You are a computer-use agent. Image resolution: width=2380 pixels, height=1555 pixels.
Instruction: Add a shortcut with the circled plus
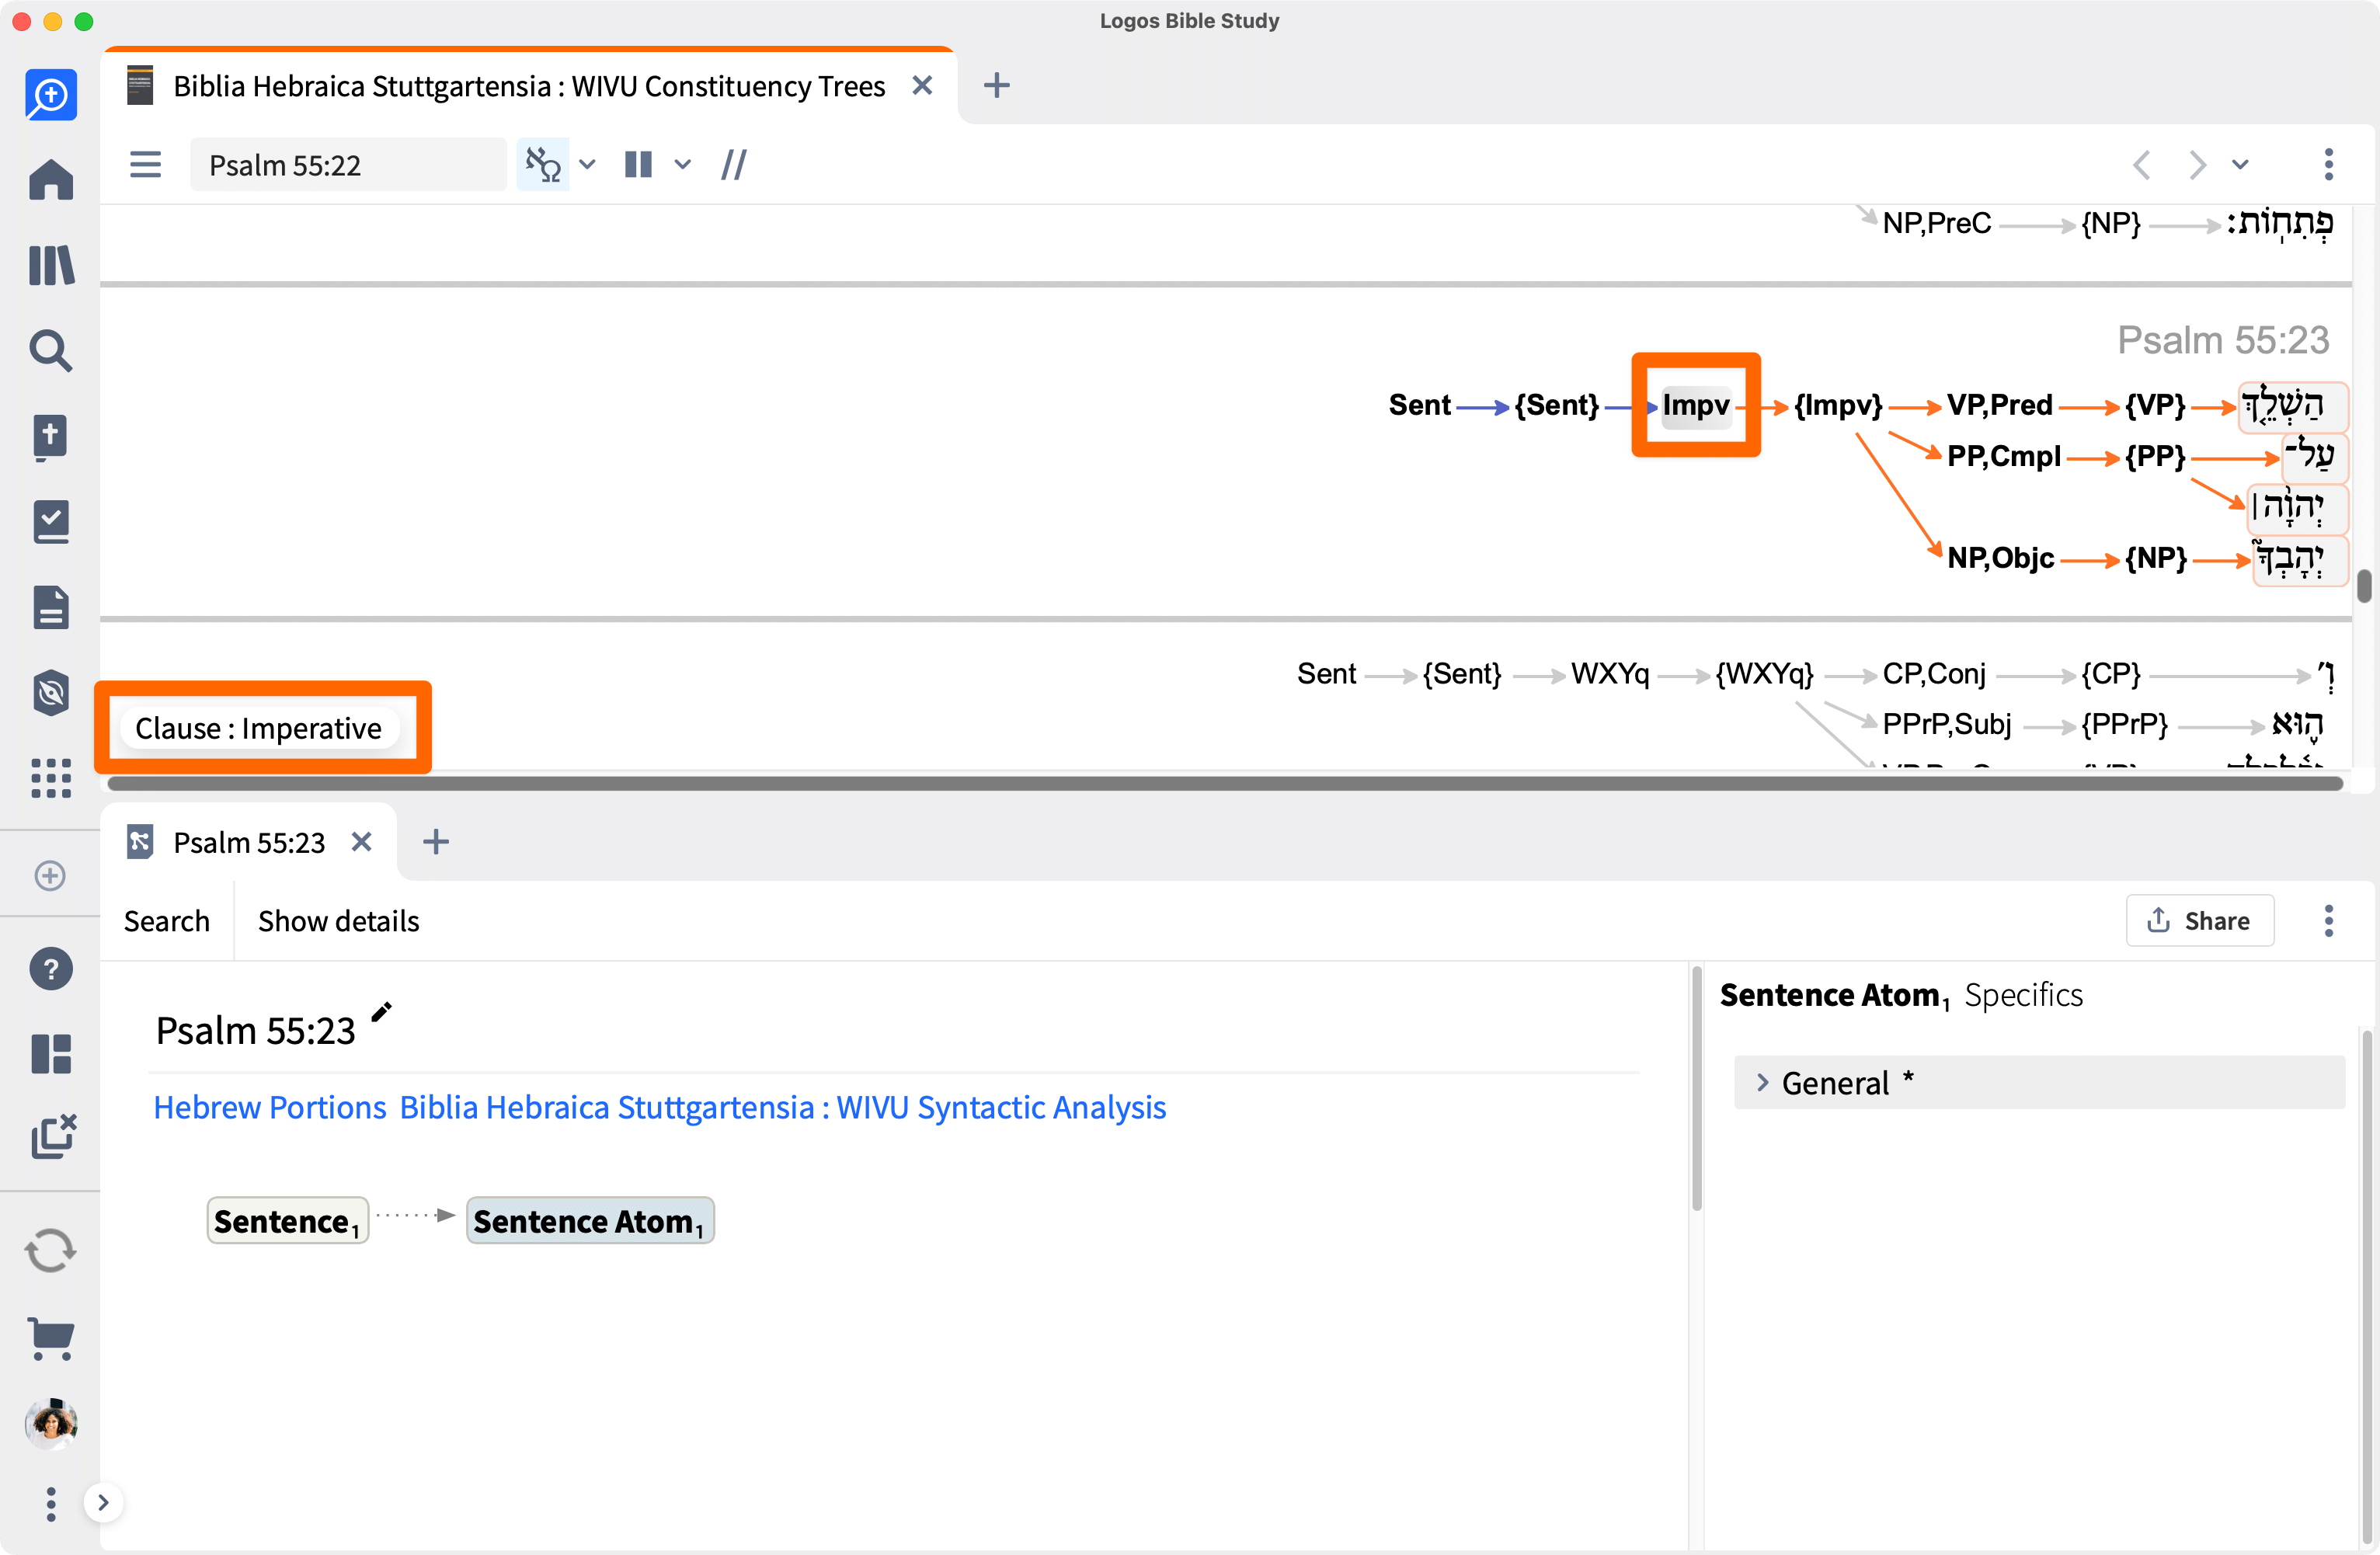pos(50,876)
